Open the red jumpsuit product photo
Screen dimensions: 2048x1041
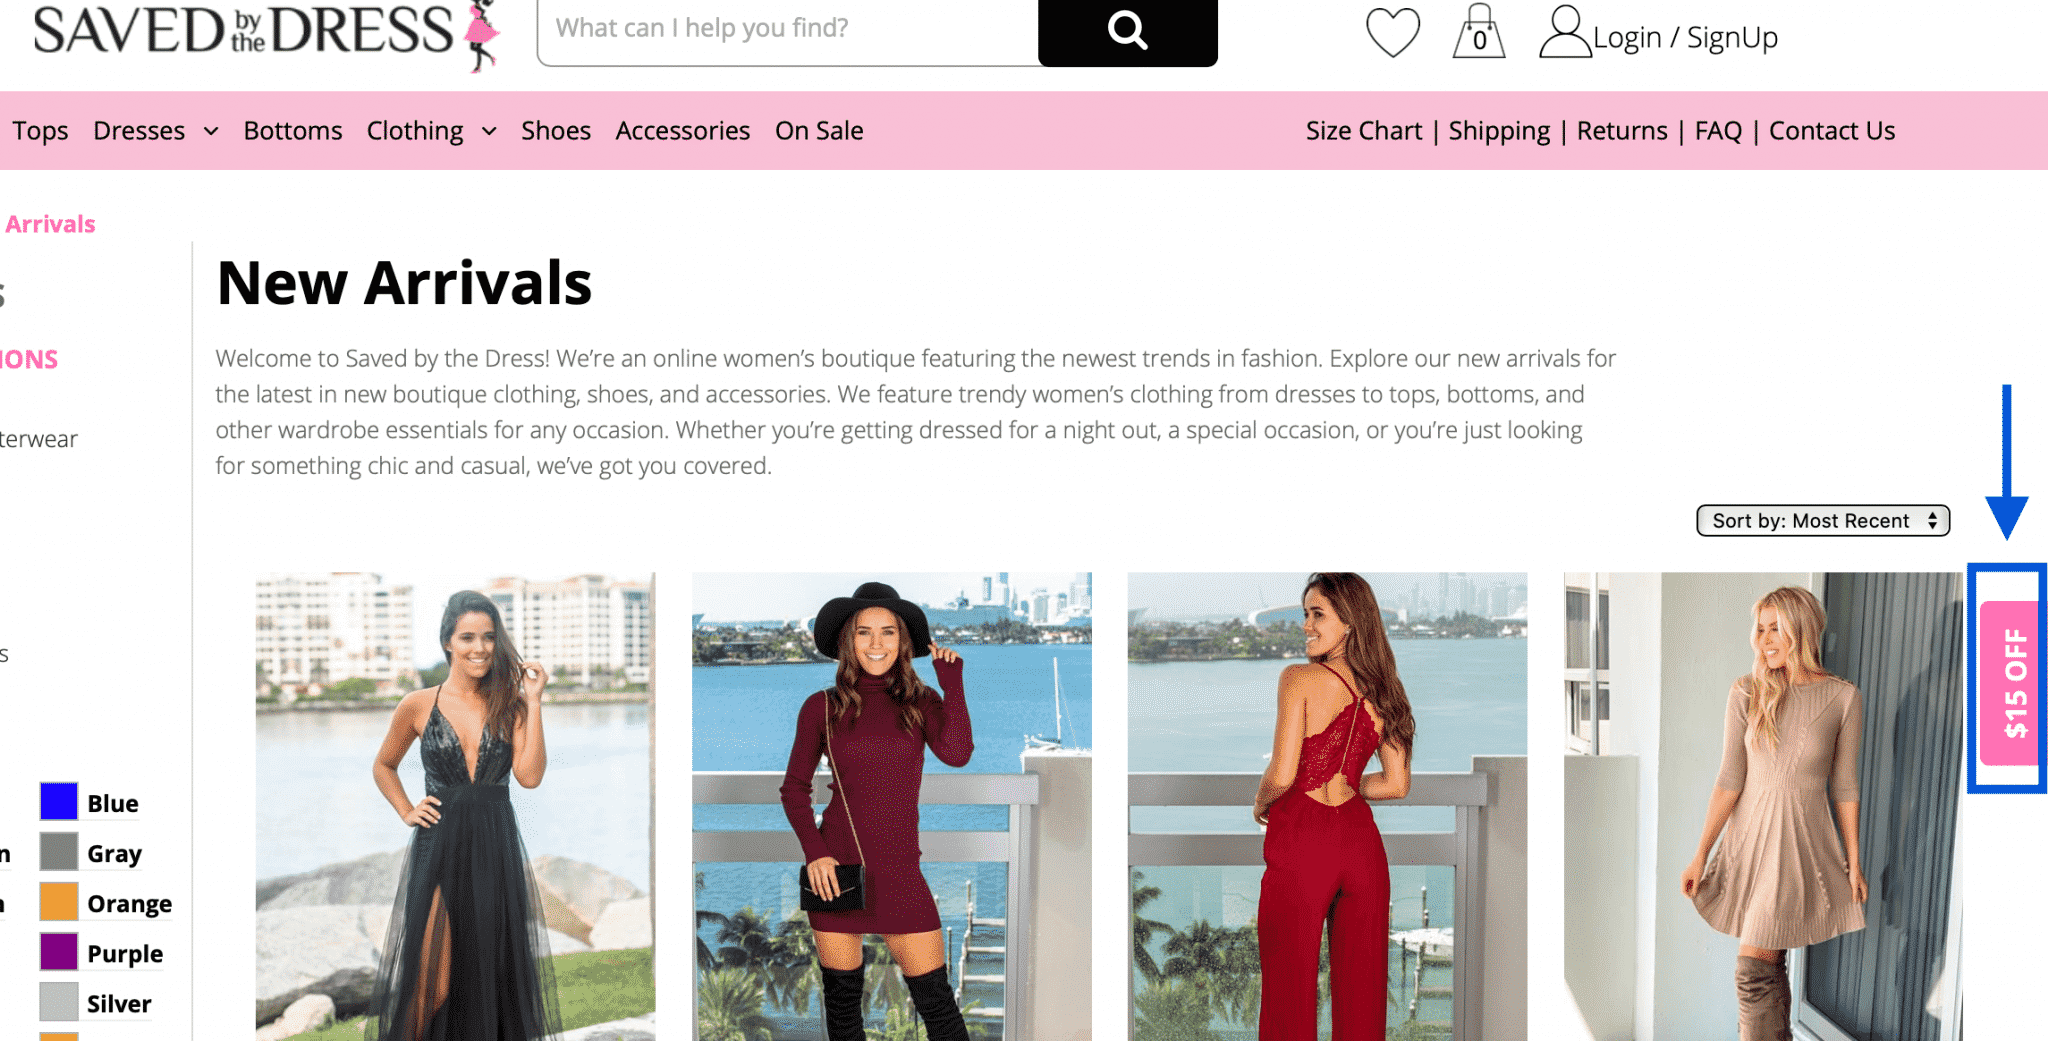coord(1327,806)
